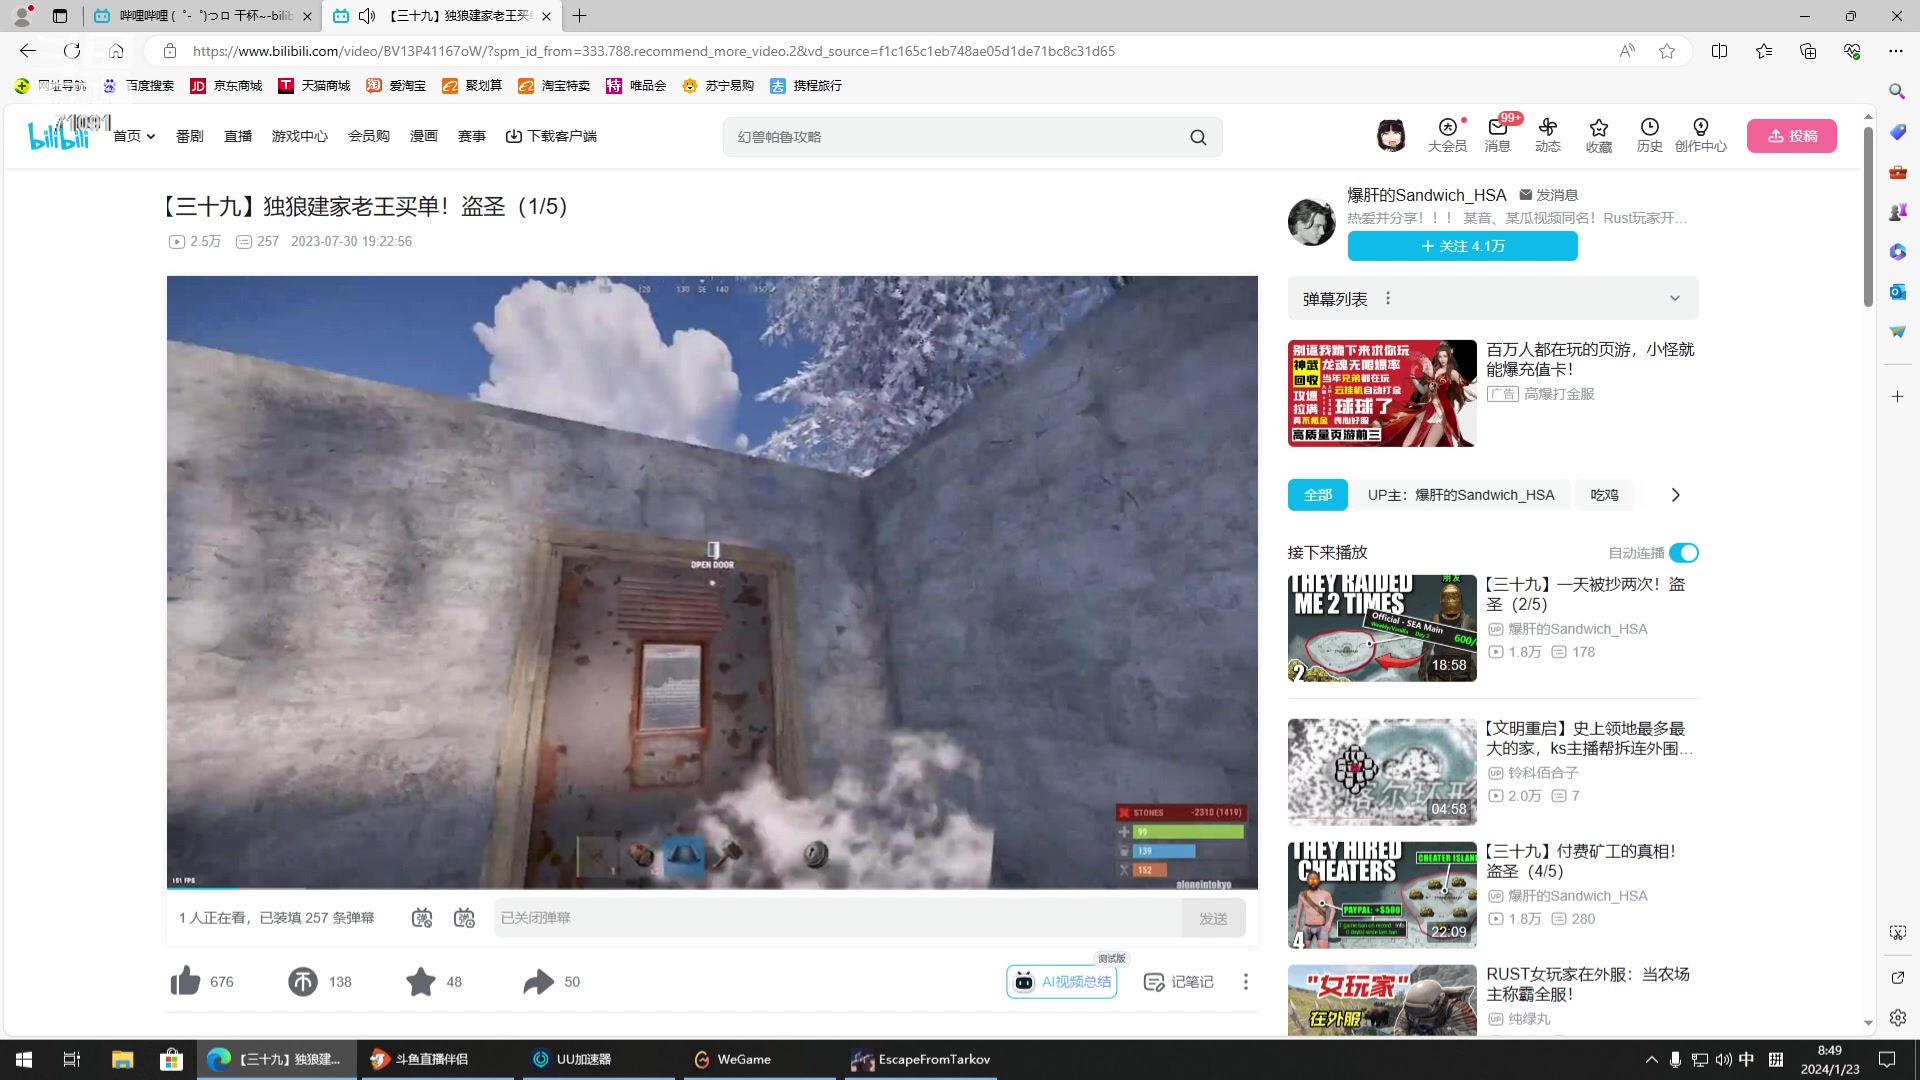
Task: Add this page to browser favorites
Action: pyautogui.click(x=1667, y=51)
